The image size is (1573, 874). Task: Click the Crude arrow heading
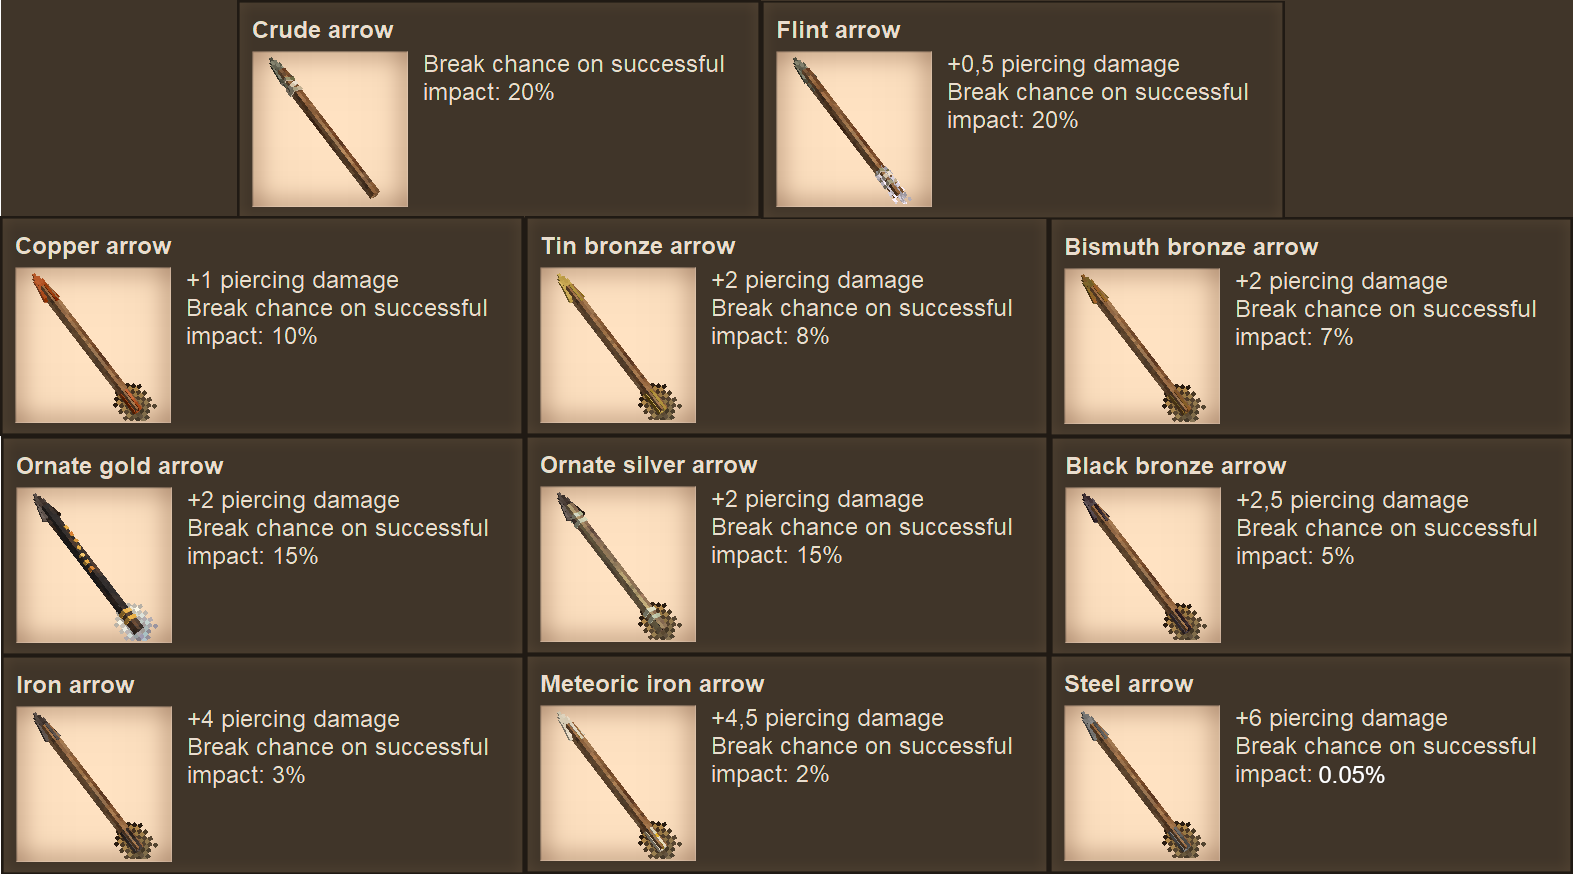tap(322, 30)
